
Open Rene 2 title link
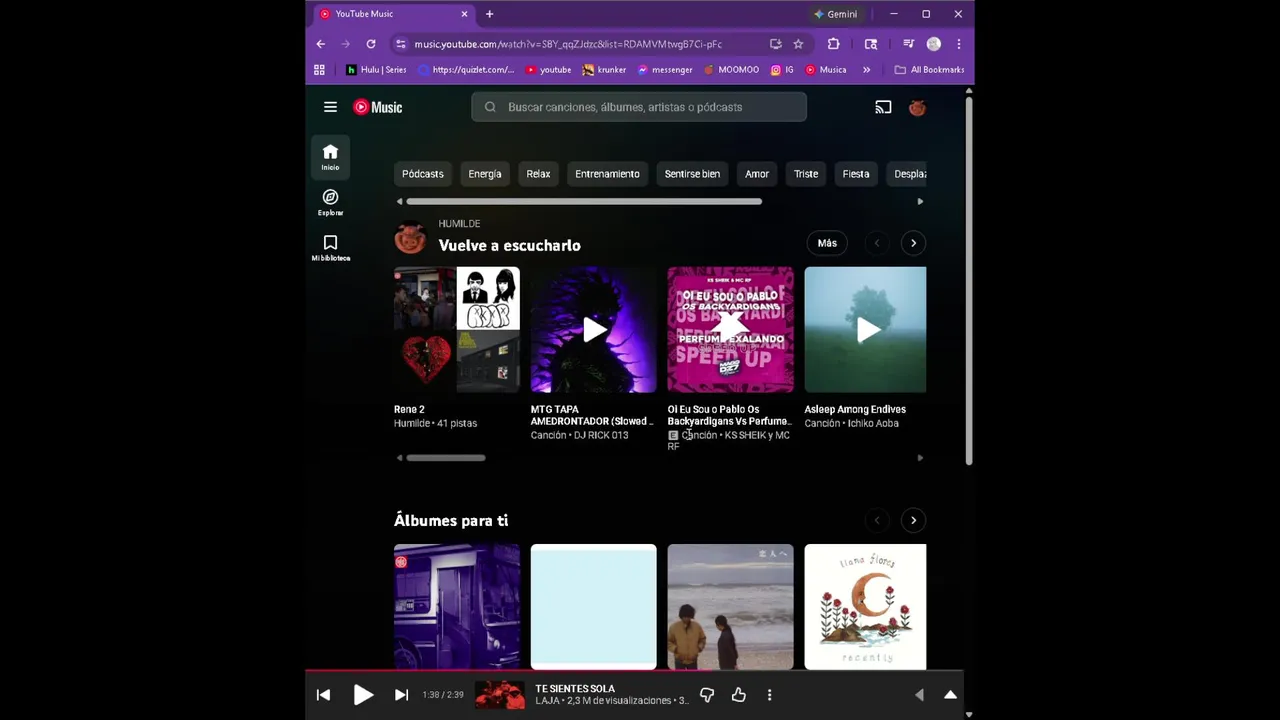409,409
